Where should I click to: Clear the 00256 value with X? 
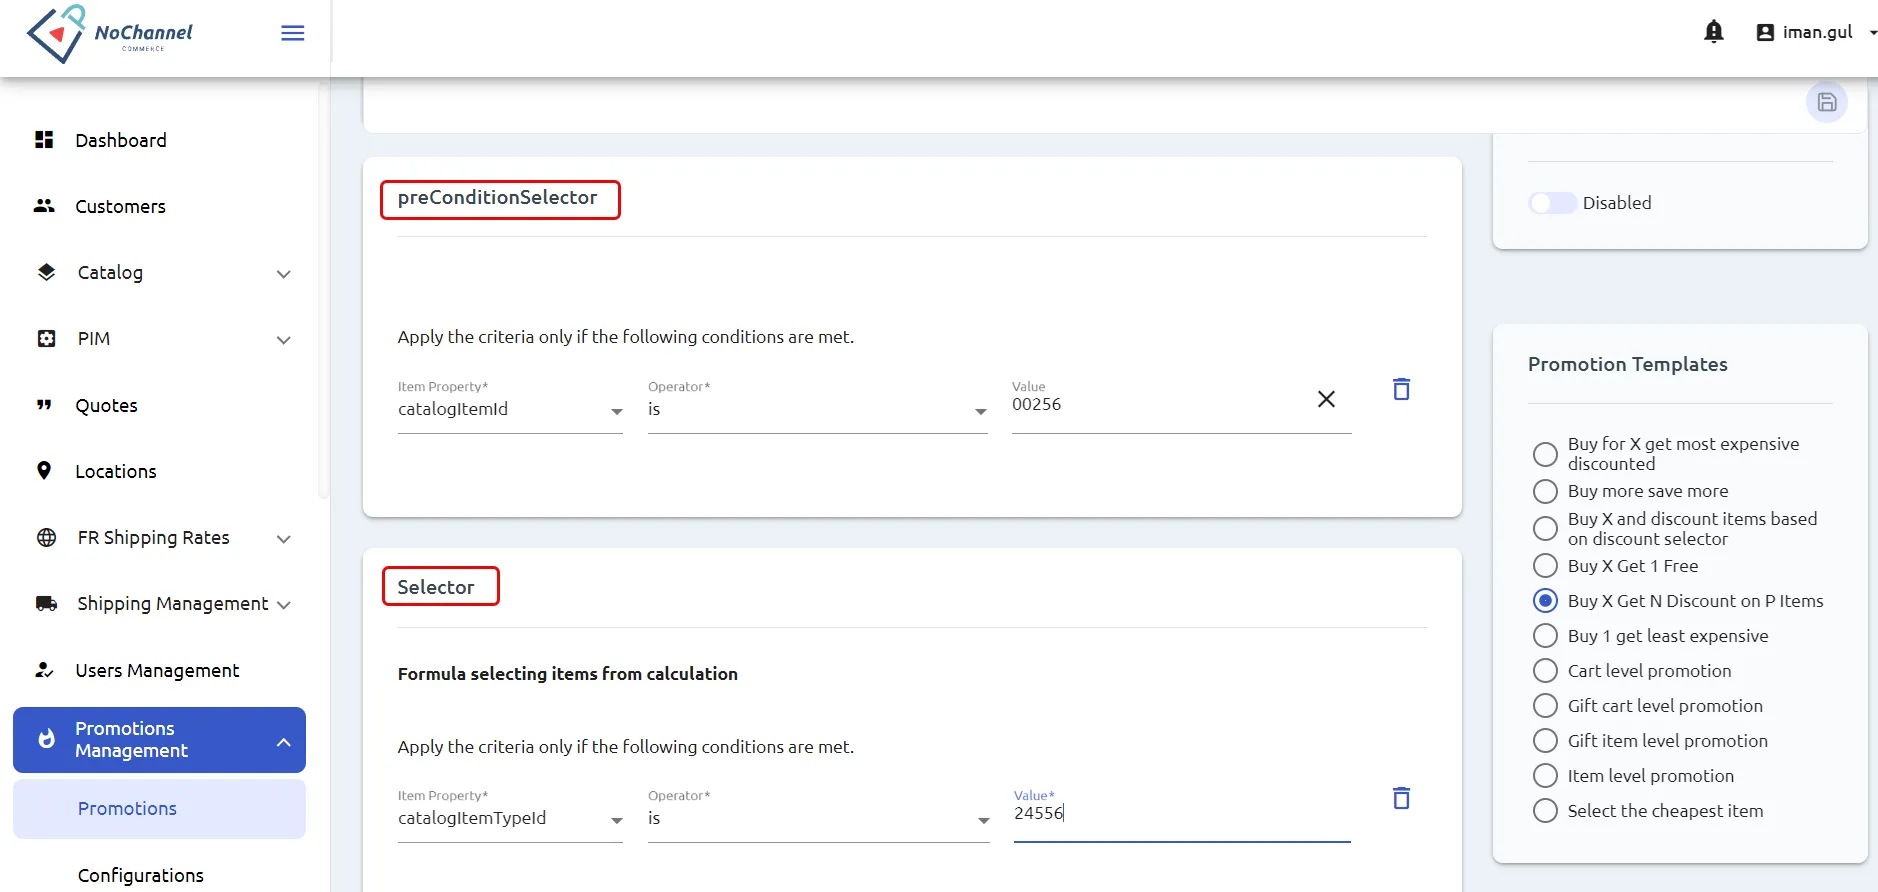click(x=1326, y=399)
